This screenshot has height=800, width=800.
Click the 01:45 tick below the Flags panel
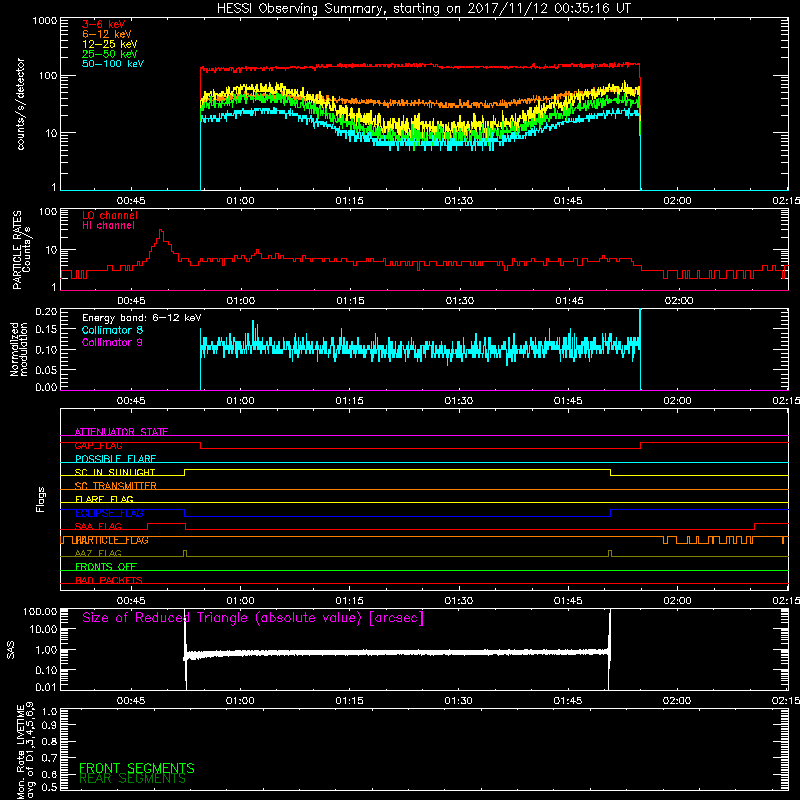tap(568, 601)
